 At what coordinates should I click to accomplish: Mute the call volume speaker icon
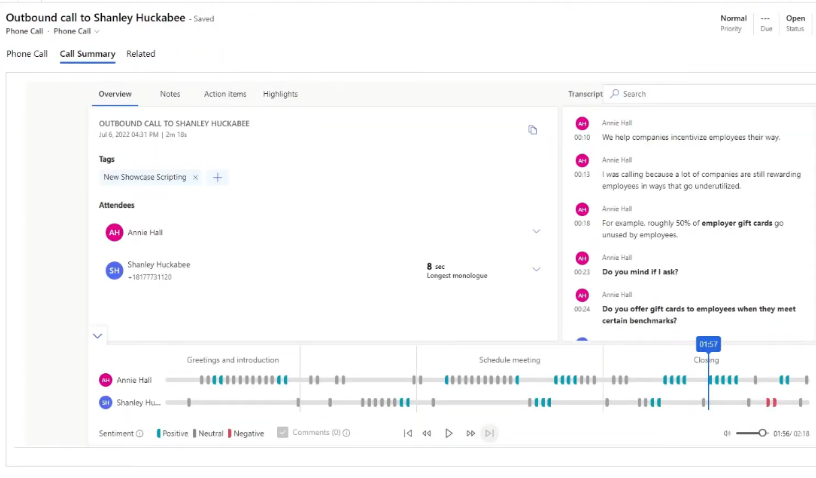pos(727,433)
